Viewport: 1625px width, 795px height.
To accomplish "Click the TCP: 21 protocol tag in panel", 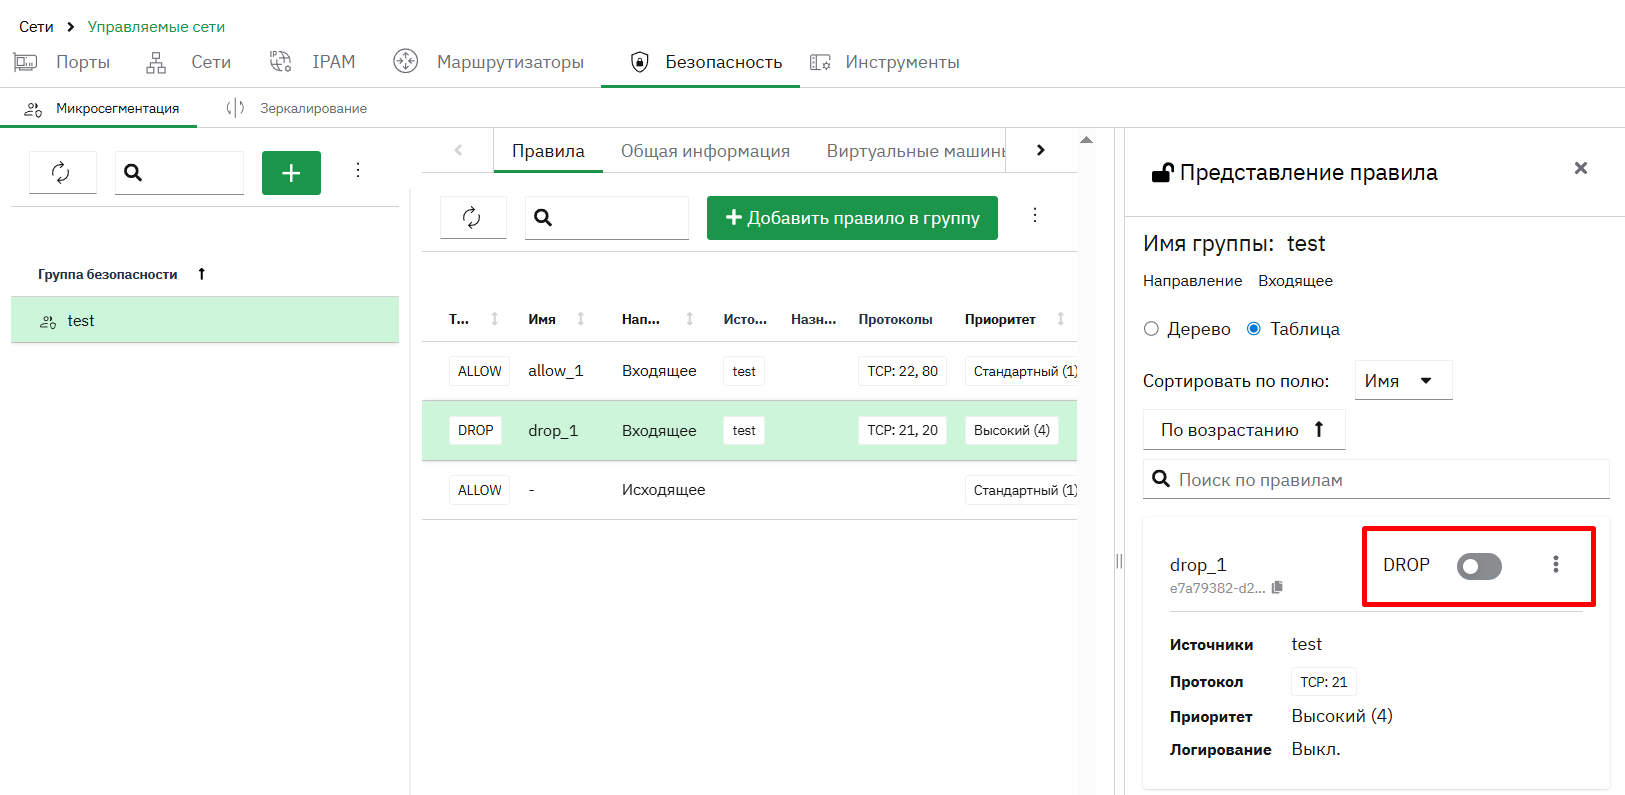I will point(1323,682).
